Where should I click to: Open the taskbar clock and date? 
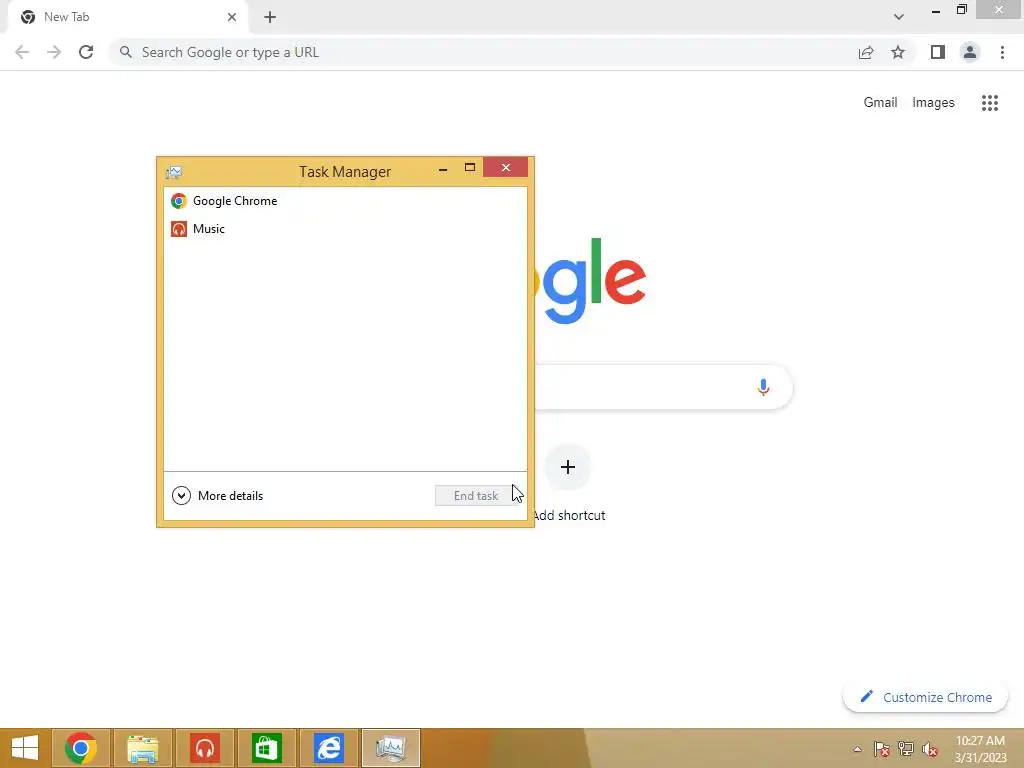coord(980,749)
